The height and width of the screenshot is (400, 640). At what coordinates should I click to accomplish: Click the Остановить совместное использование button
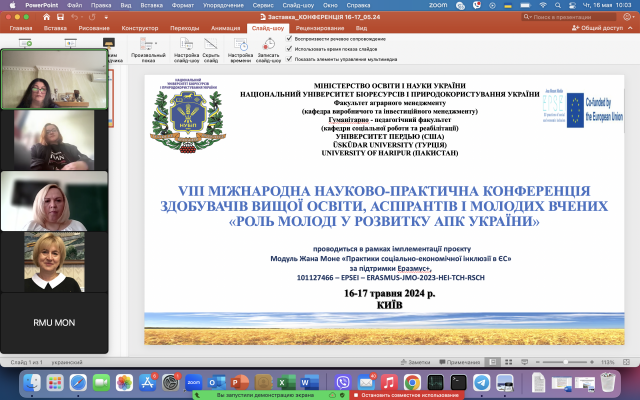pyautogui.click(x=407, y=395)
